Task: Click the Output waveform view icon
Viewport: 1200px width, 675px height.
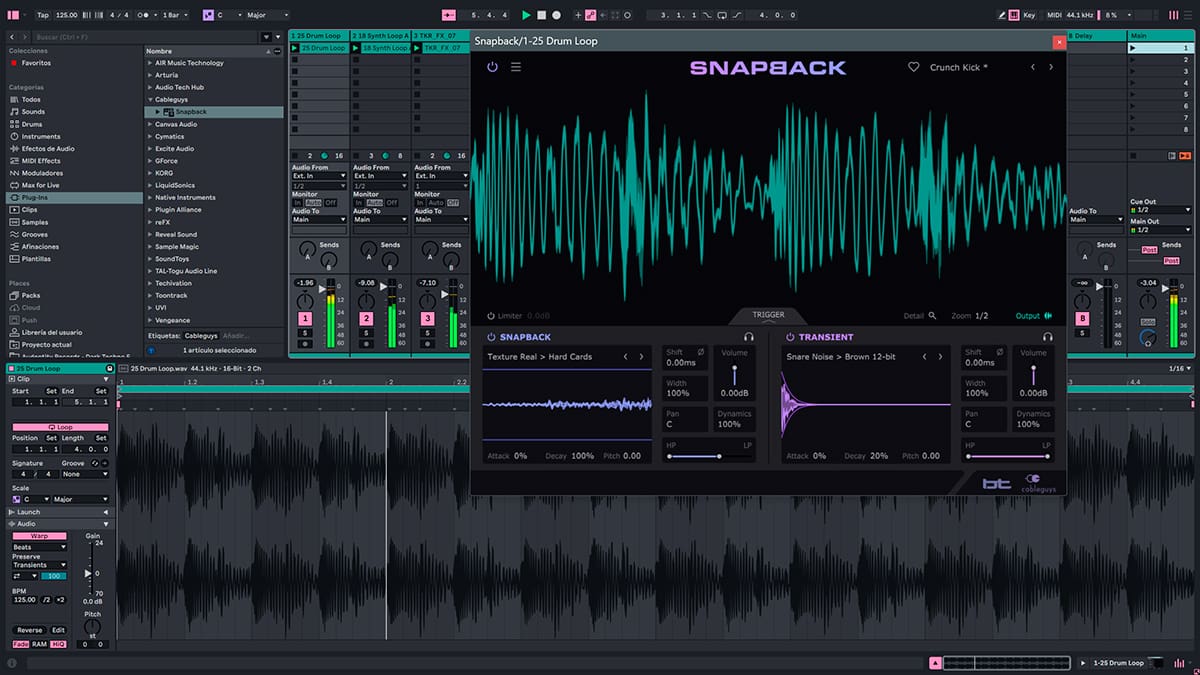Action: (1049, 315)
